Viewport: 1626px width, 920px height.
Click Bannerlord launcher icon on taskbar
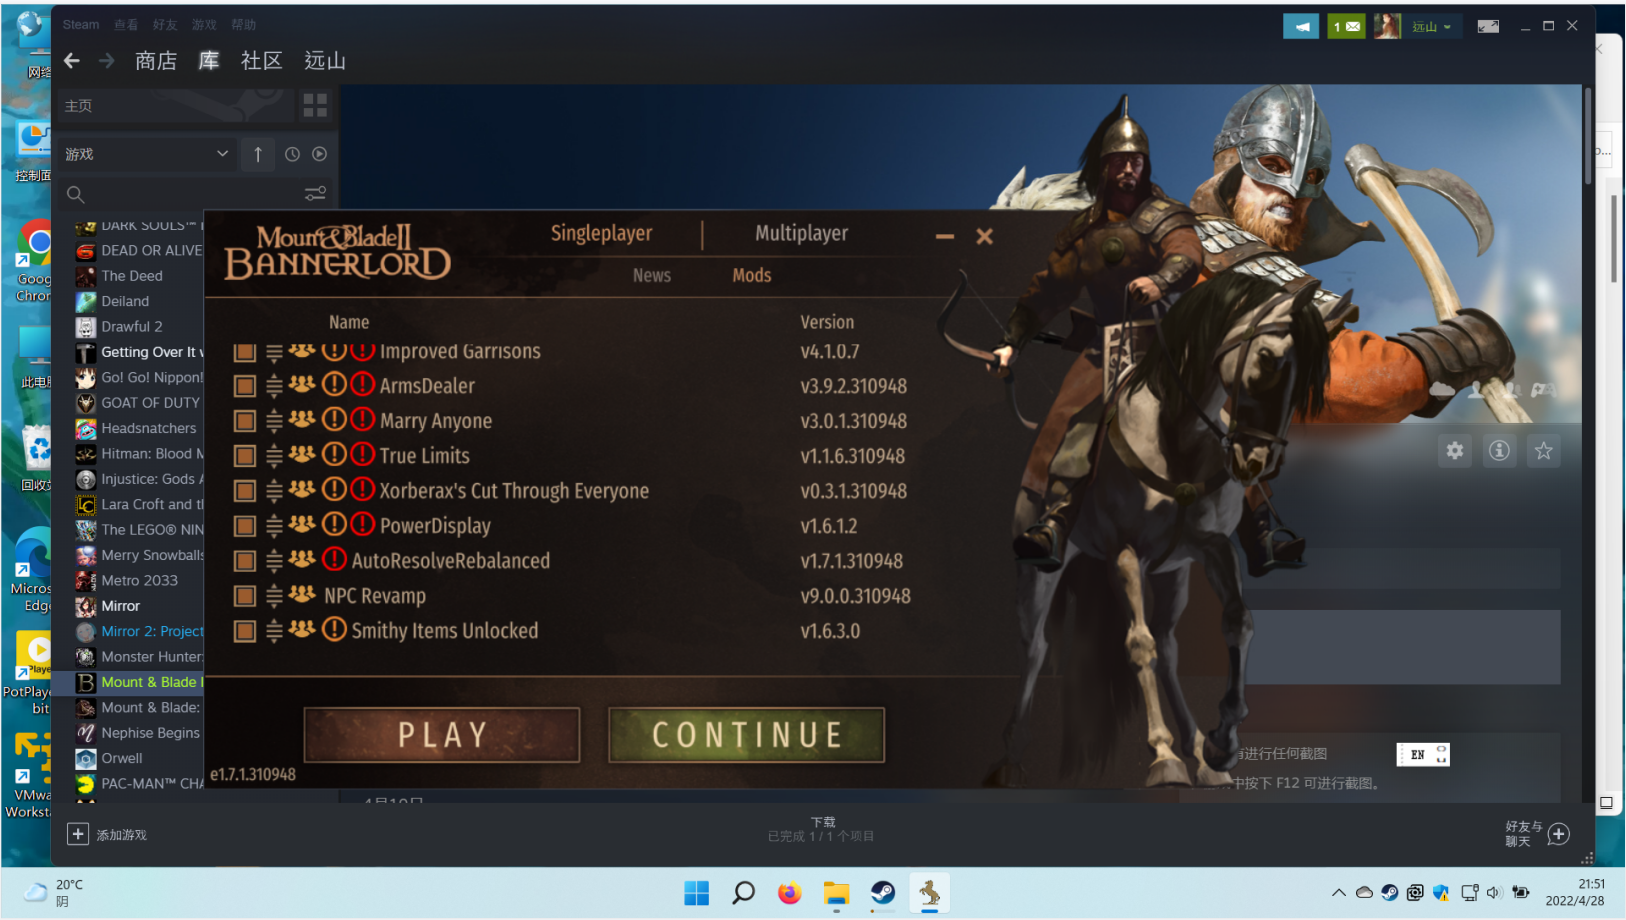coord(929,893)
